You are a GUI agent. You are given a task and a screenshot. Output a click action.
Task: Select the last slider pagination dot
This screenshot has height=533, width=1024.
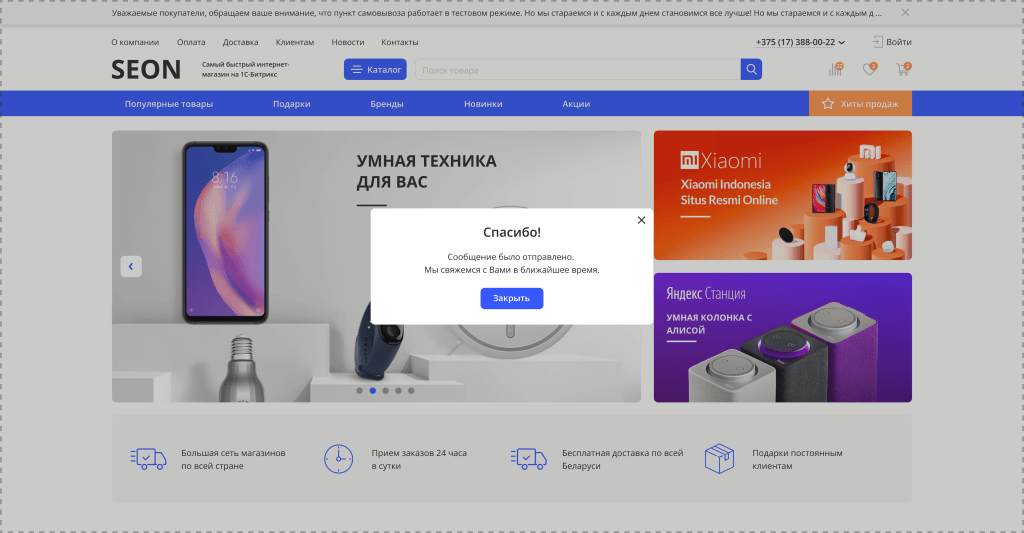(411, 391)
